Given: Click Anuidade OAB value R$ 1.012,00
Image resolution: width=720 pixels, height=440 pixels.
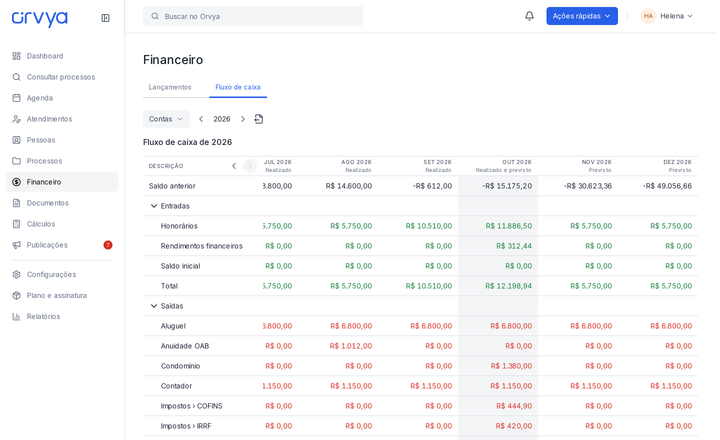Looking at the screenshot, I should [351, 346].
